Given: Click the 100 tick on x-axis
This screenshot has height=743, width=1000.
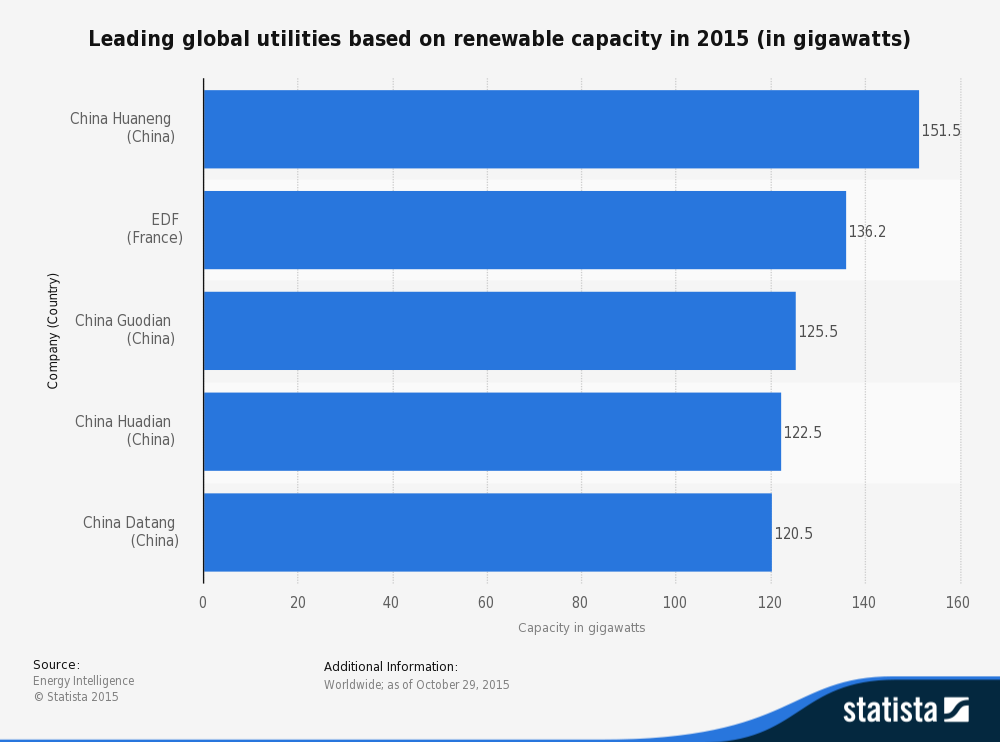Looking at the screenshot, I should click(675, 602).
